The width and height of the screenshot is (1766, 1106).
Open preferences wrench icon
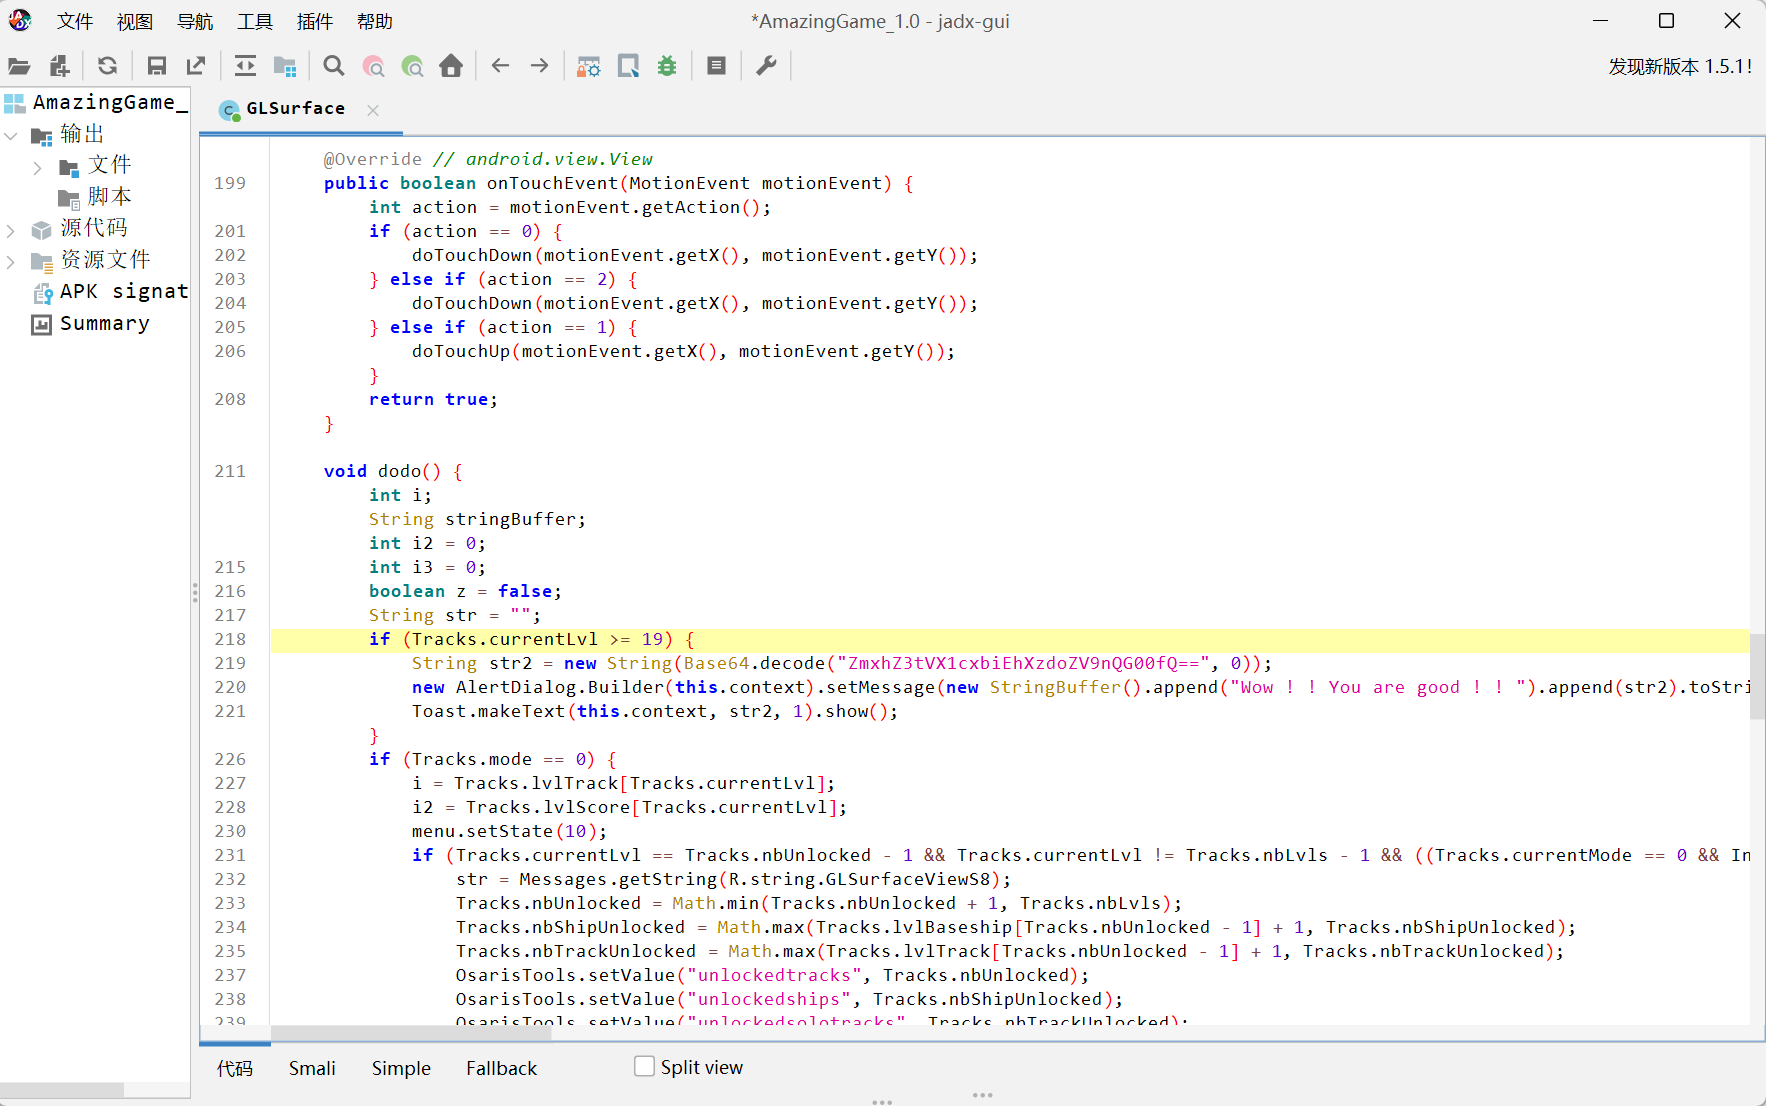[x=766, y=66]
